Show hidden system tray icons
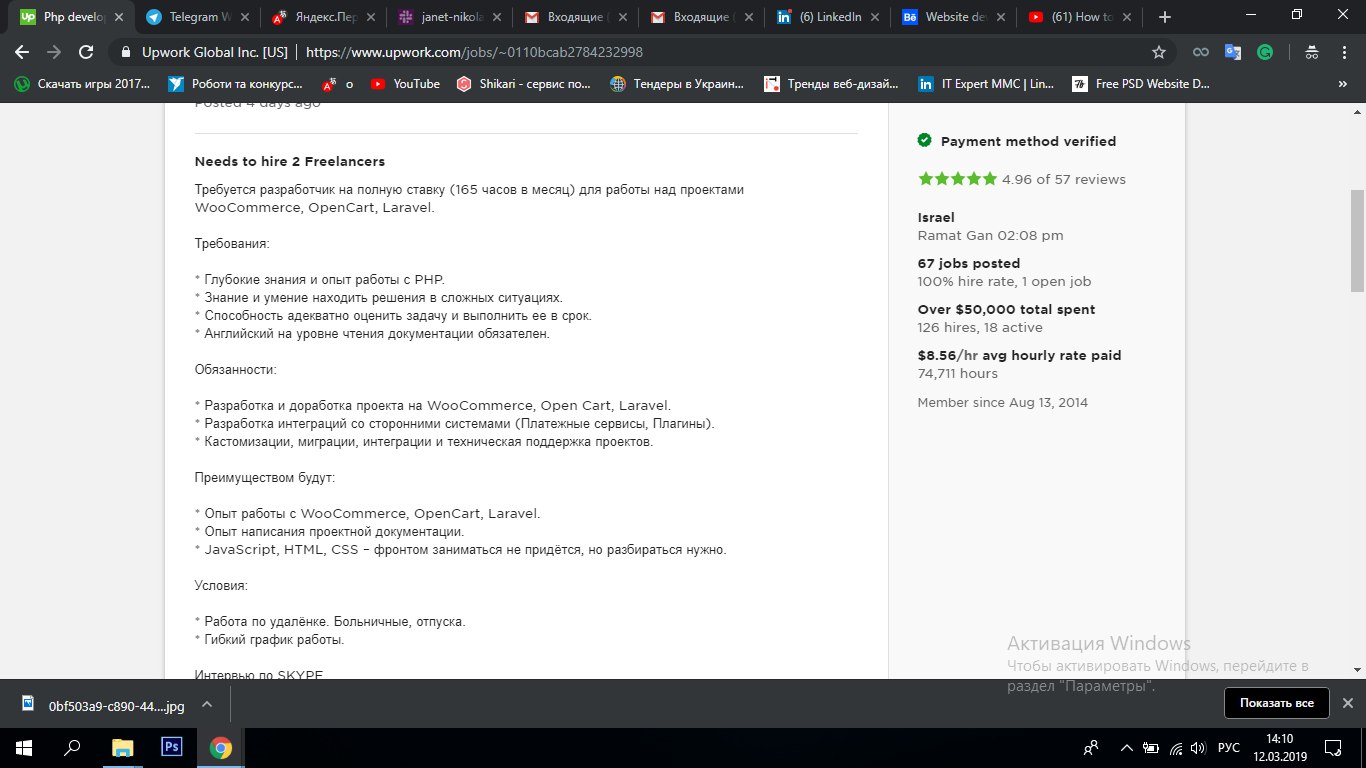 coord(1127,748)
